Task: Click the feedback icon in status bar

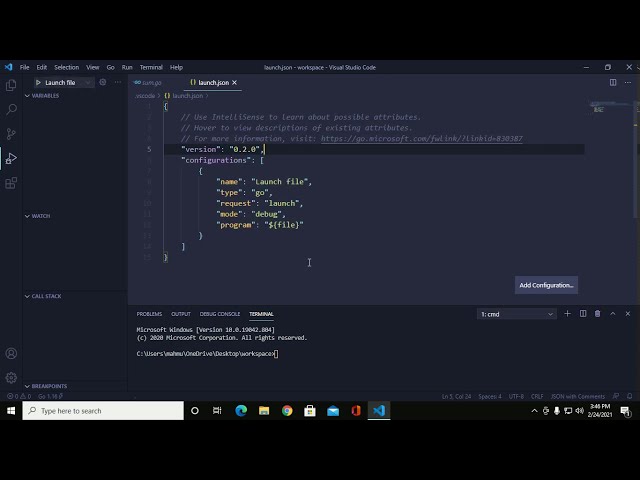Action: [x=616, y=396]
